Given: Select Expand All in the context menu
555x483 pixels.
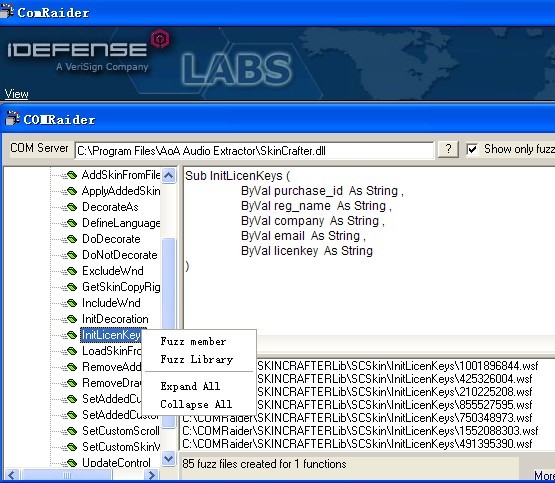Looking at the screenshot, I should (190, 386).
